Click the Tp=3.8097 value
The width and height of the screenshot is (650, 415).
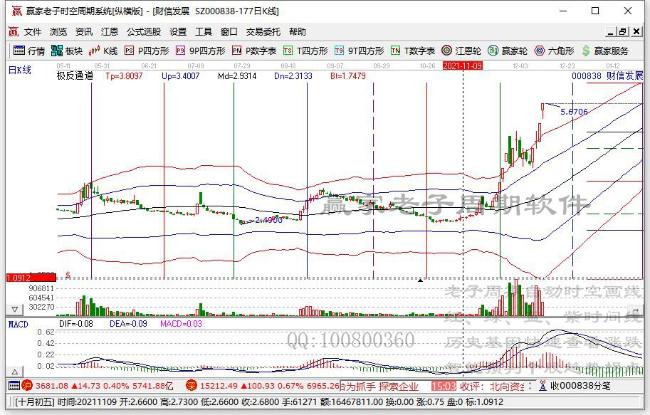pyautogui.click(x=124, y=76)
